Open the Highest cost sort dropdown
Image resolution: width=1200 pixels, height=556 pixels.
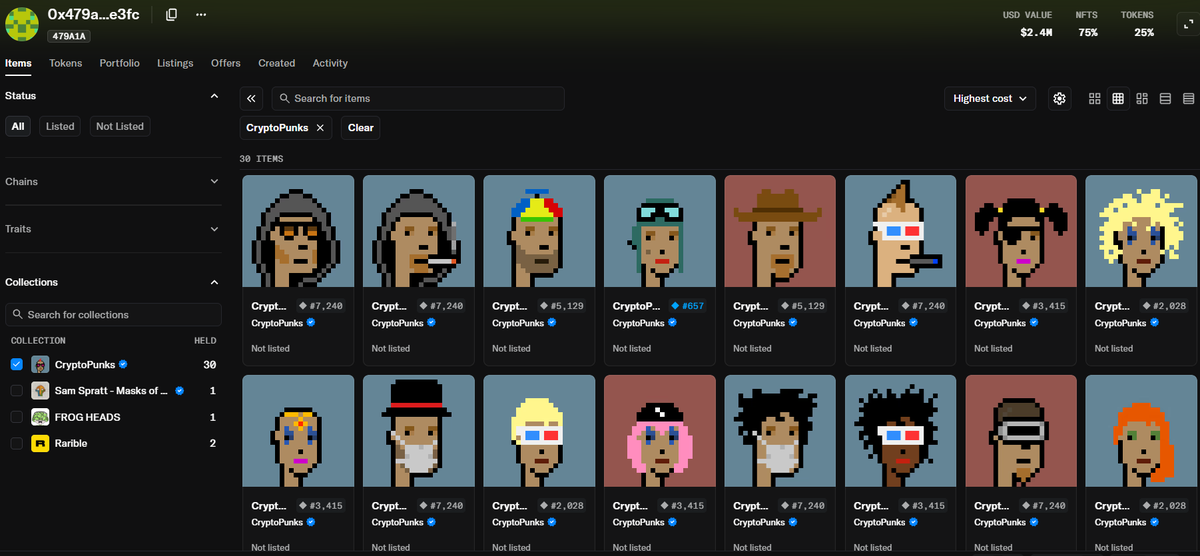point(990,98)
